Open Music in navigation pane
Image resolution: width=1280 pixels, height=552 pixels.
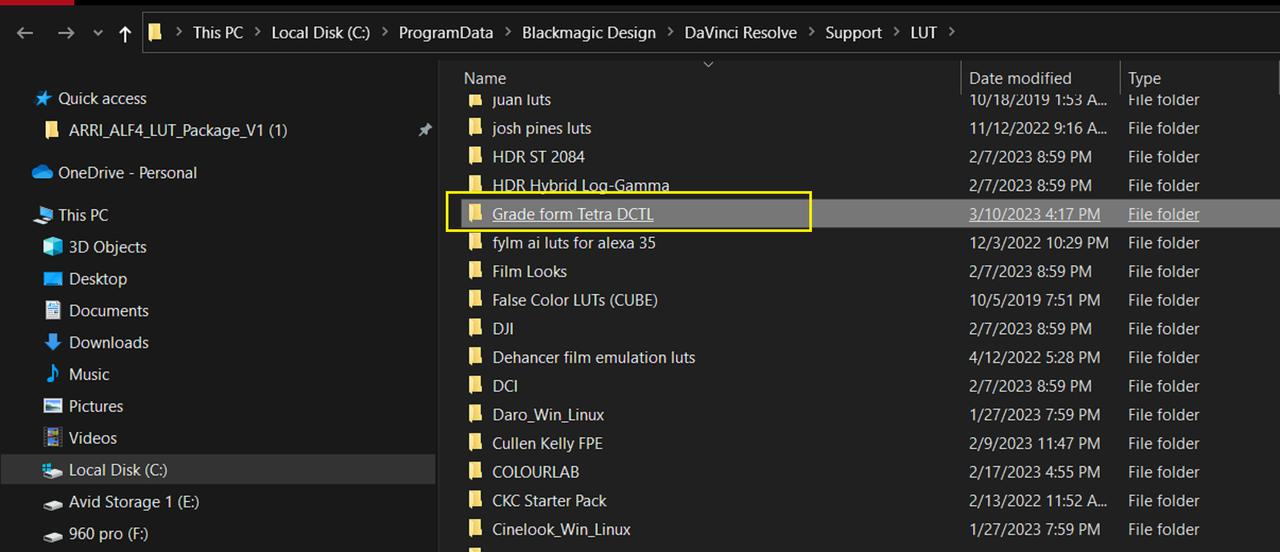pos(89,374)
